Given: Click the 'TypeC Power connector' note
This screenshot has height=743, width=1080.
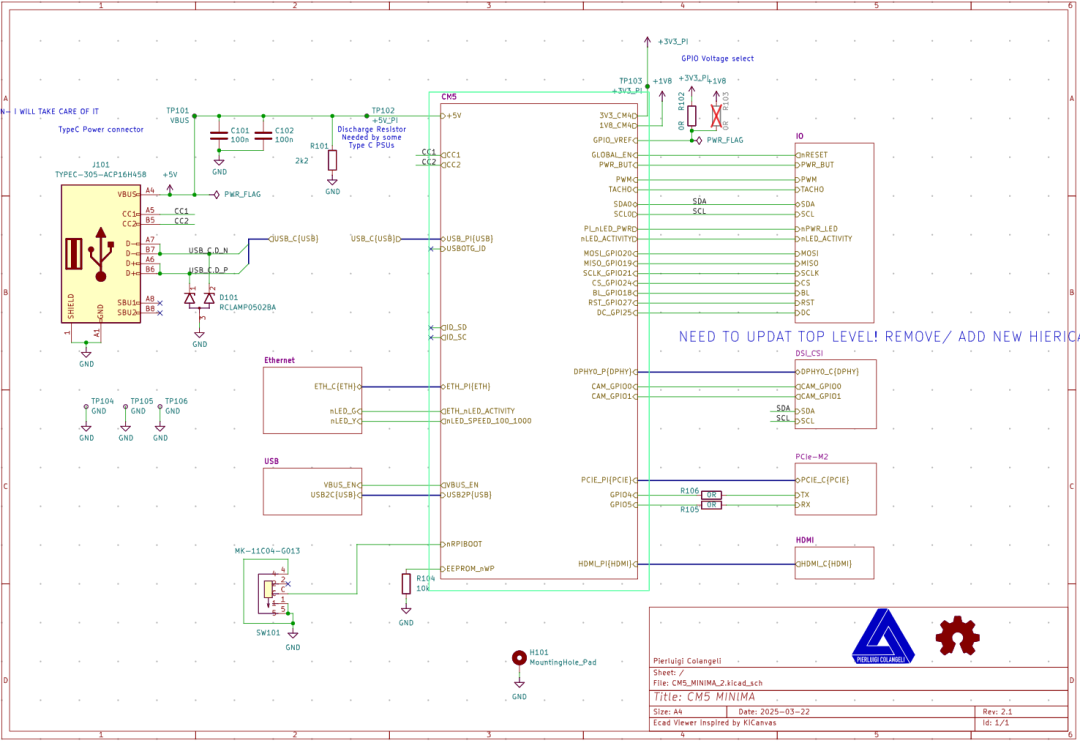Looking at the screenshot, I should point(101,129).
